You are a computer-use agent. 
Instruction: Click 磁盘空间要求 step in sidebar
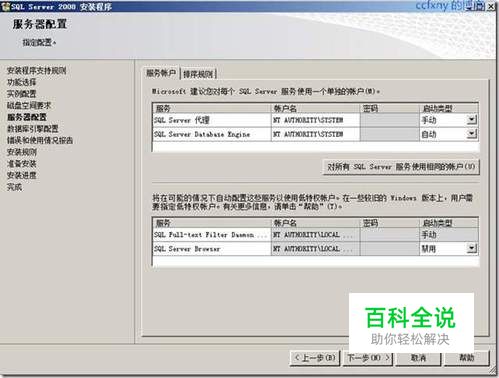pos(29,105)
